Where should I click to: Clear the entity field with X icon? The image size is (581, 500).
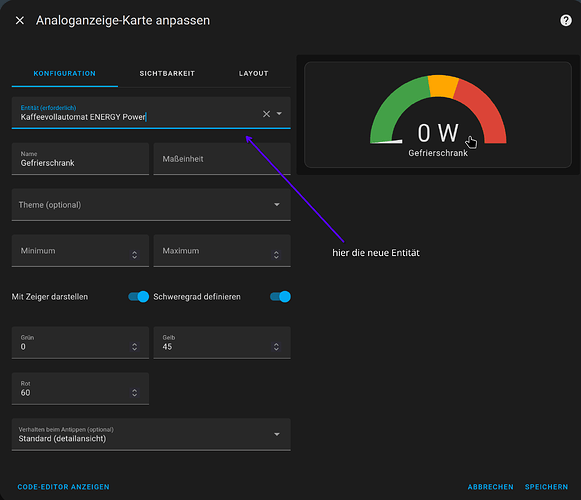coord(266,114)
